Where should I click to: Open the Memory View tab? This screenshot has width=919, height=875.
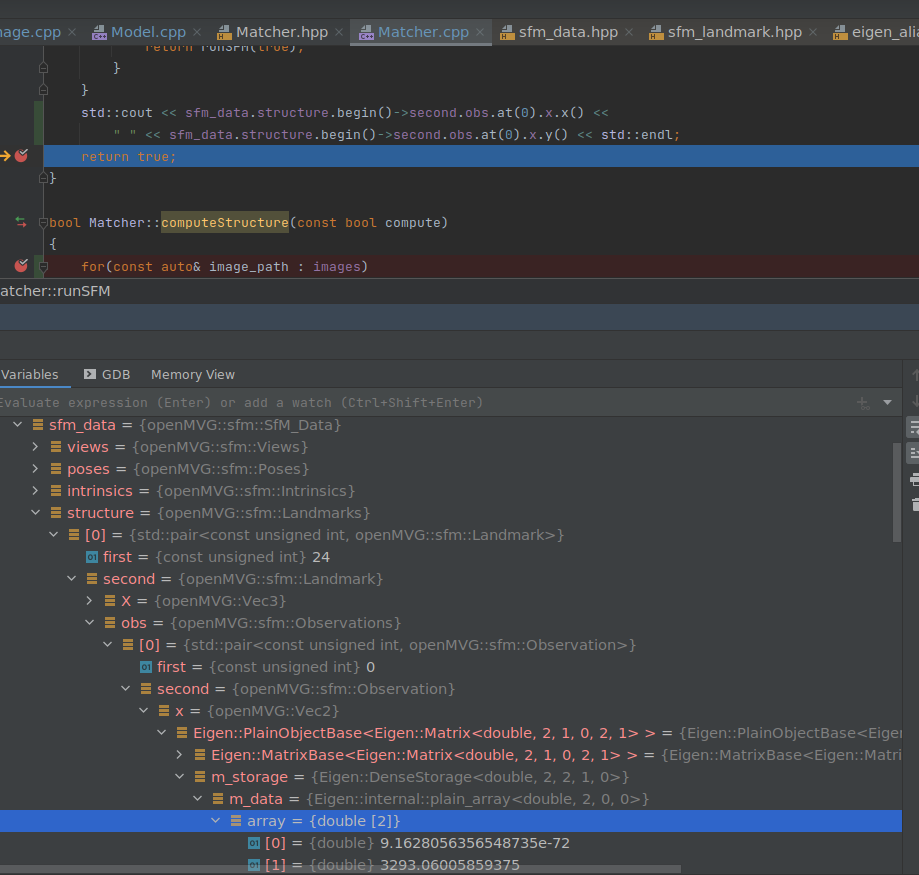193,374
